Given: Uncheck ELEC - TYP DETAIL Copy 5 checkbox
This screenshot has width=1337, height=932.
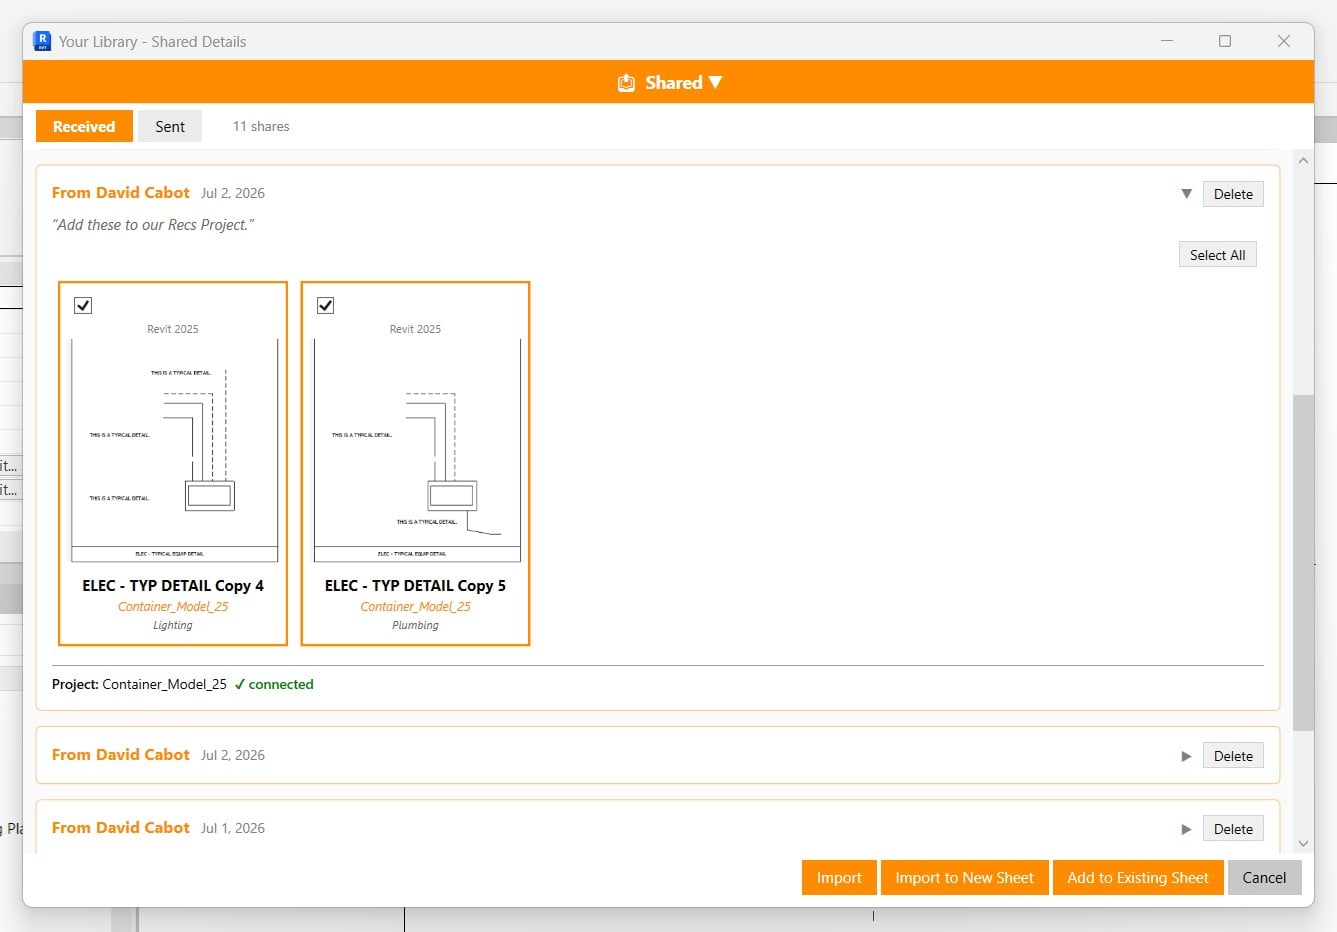Looking at the screenshot, I should coord(325,305).
